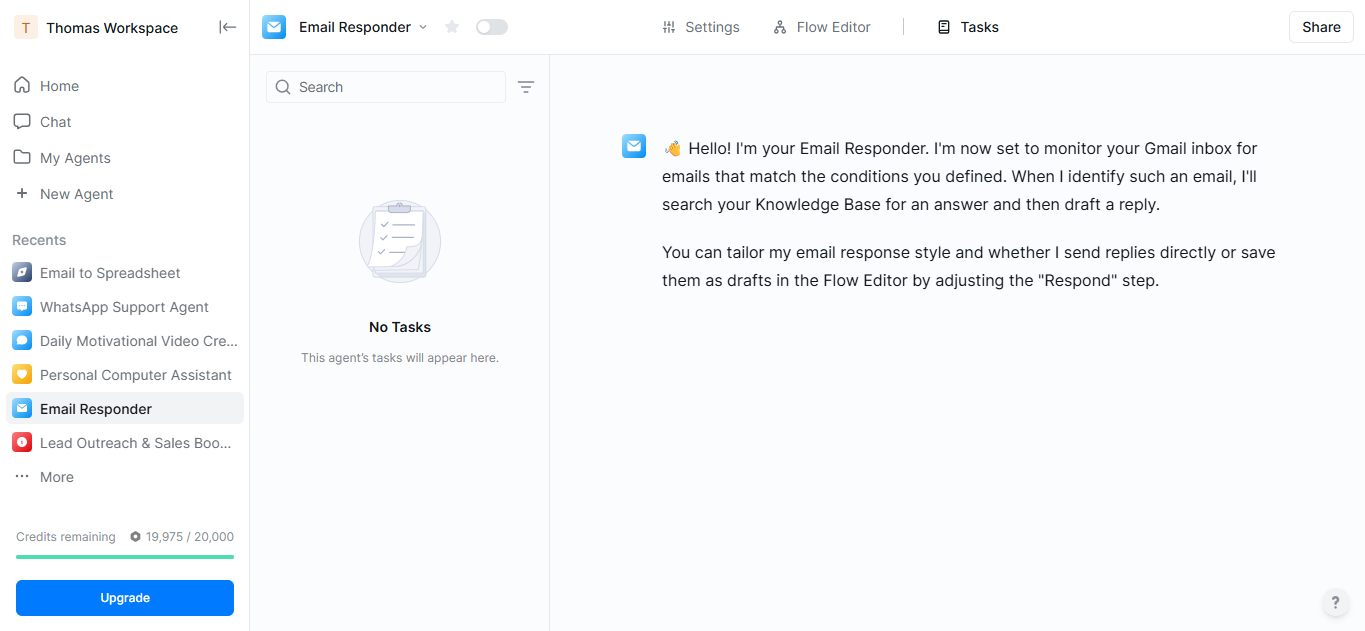Switch to the Settings tab
This screenshot has height=631, width=1365.
pos(701,27)
